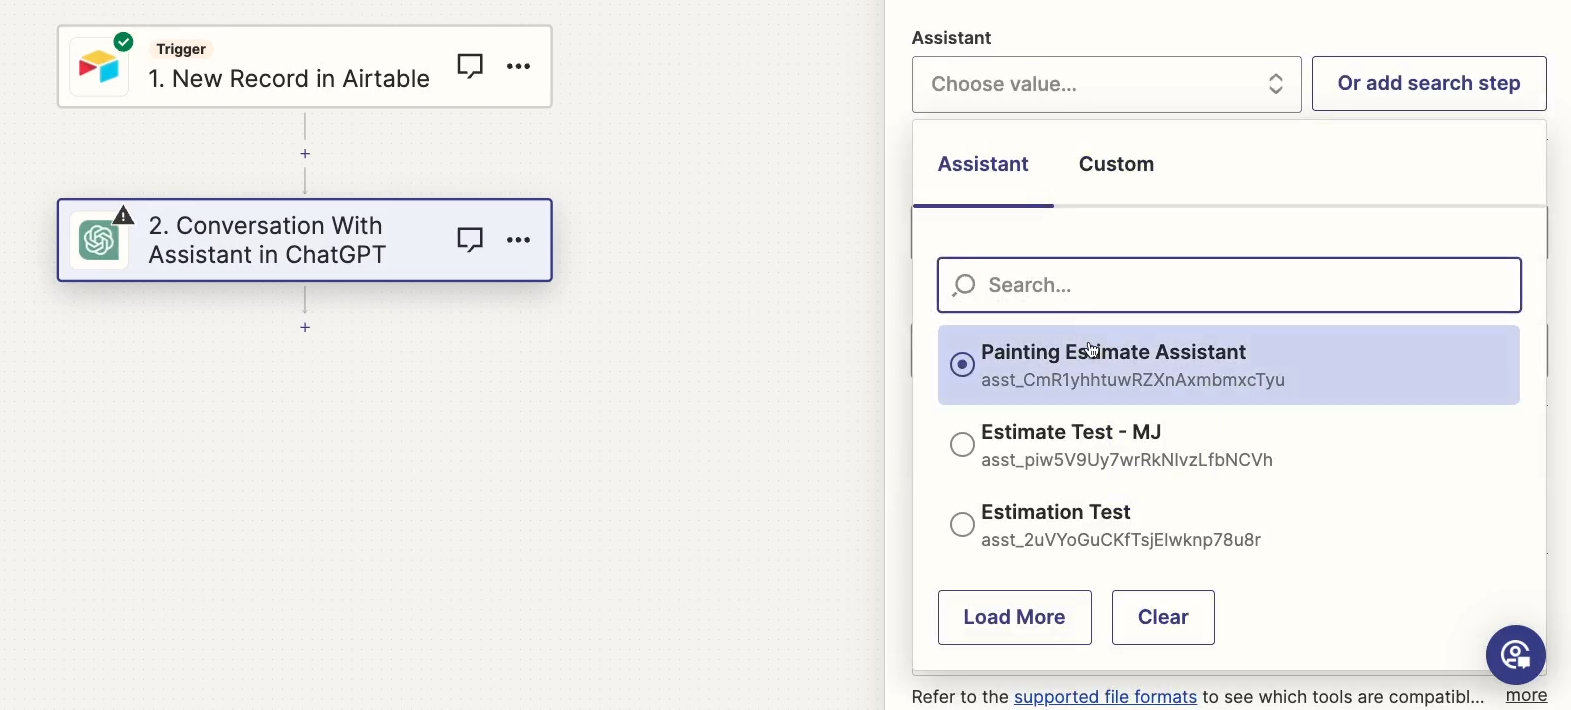Click the Load More button

(x=1015, y=617)
